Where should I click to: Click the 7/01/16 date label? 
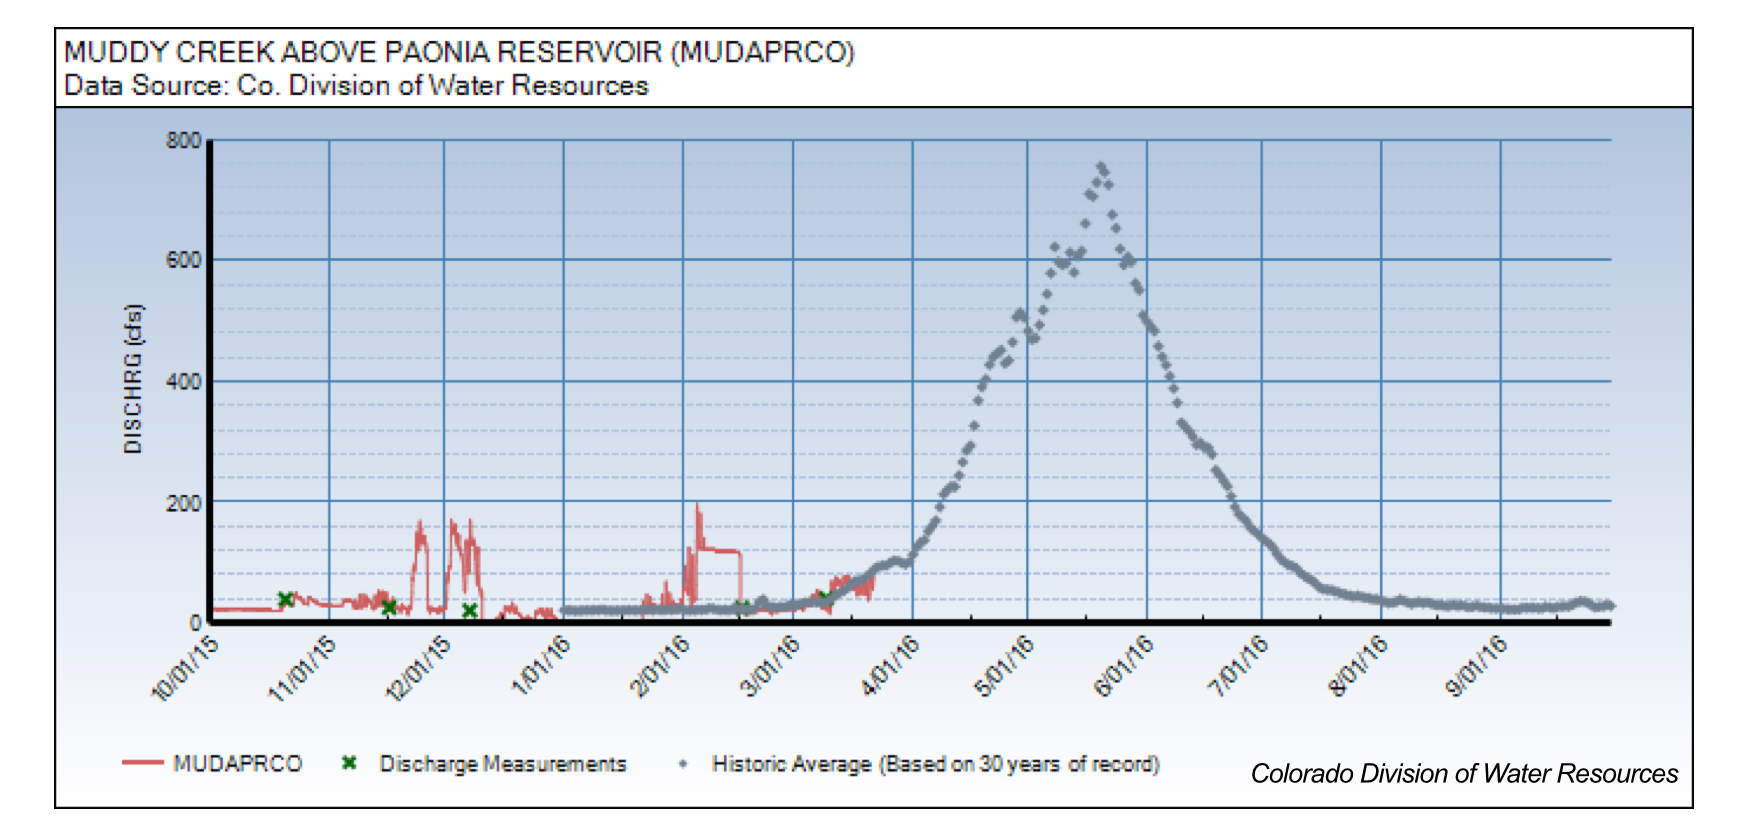pyautogui.click(x=1238, y=665)
